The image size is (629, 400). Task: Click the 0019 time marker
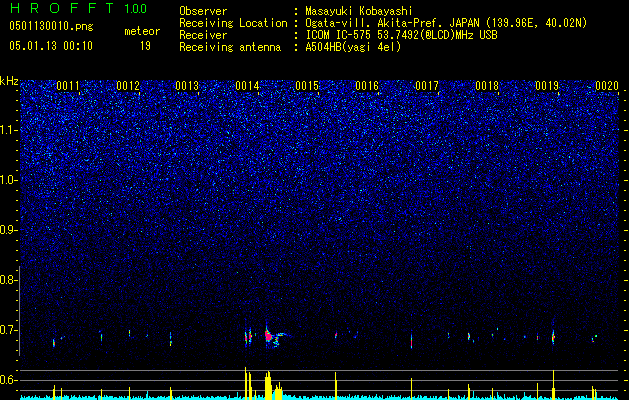[x=547, y=85]
